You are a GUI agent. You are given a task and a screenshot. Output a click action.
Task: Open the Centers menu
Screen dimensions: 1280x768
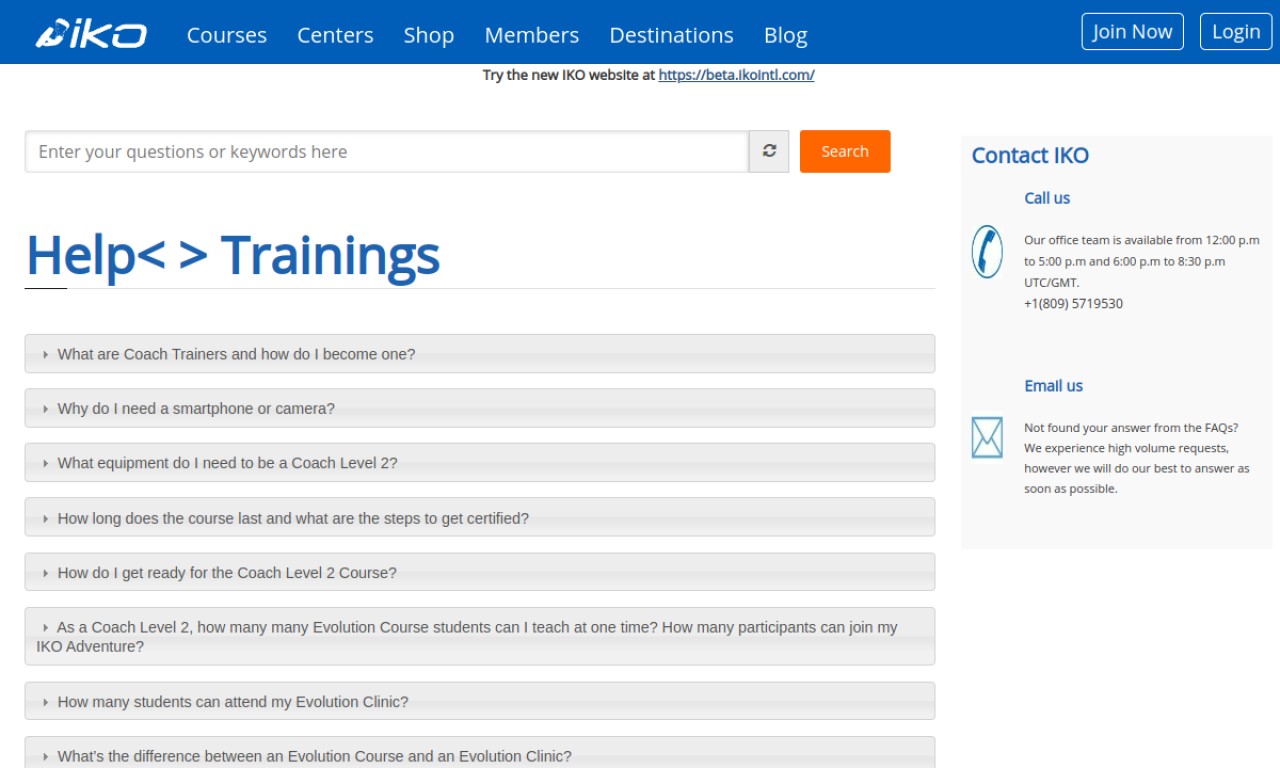pyautogui.click(x=335, y=35)
